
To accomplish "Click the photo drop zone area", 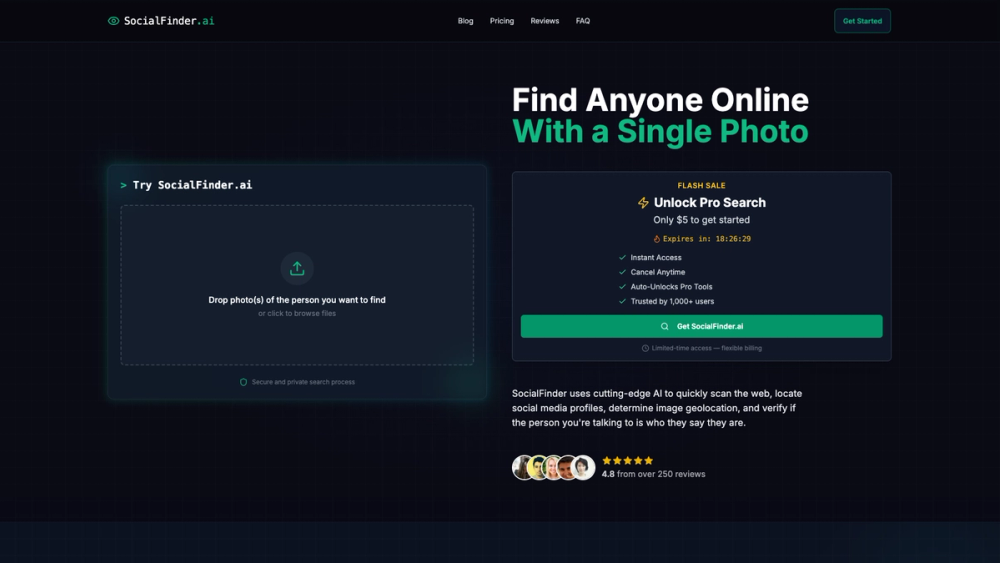I will [x=297, y=285].
